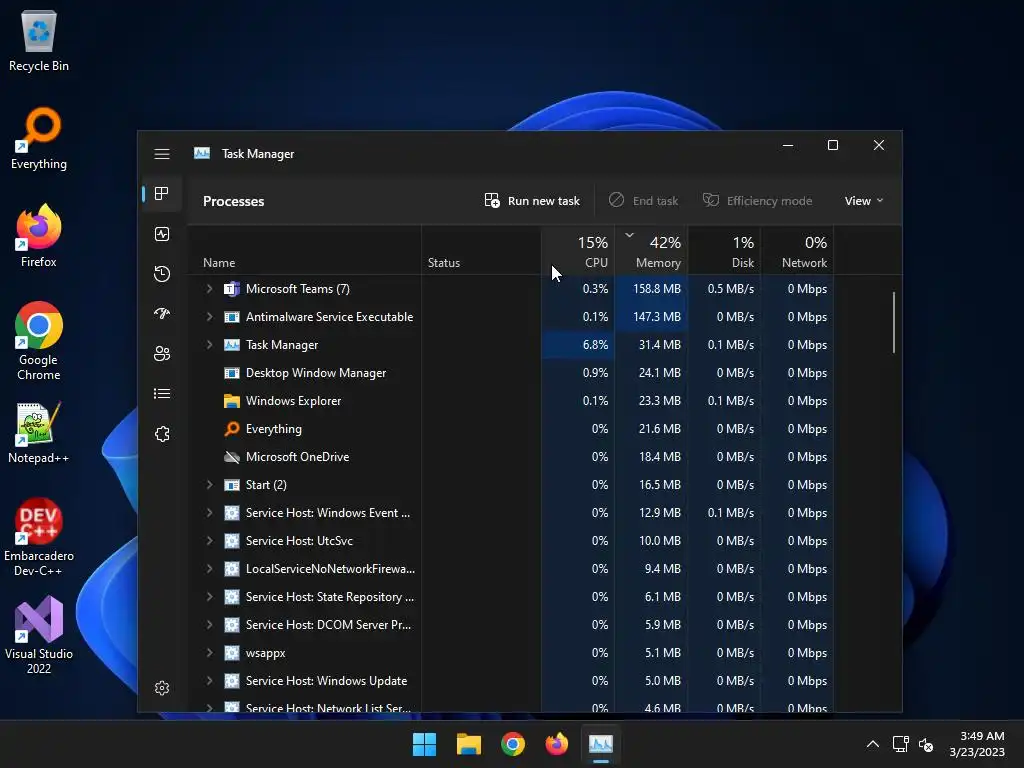The height and width of the screenshot is (768, 1024).
Task: Open the Details sidebar icon
Action: coord(162,393)
